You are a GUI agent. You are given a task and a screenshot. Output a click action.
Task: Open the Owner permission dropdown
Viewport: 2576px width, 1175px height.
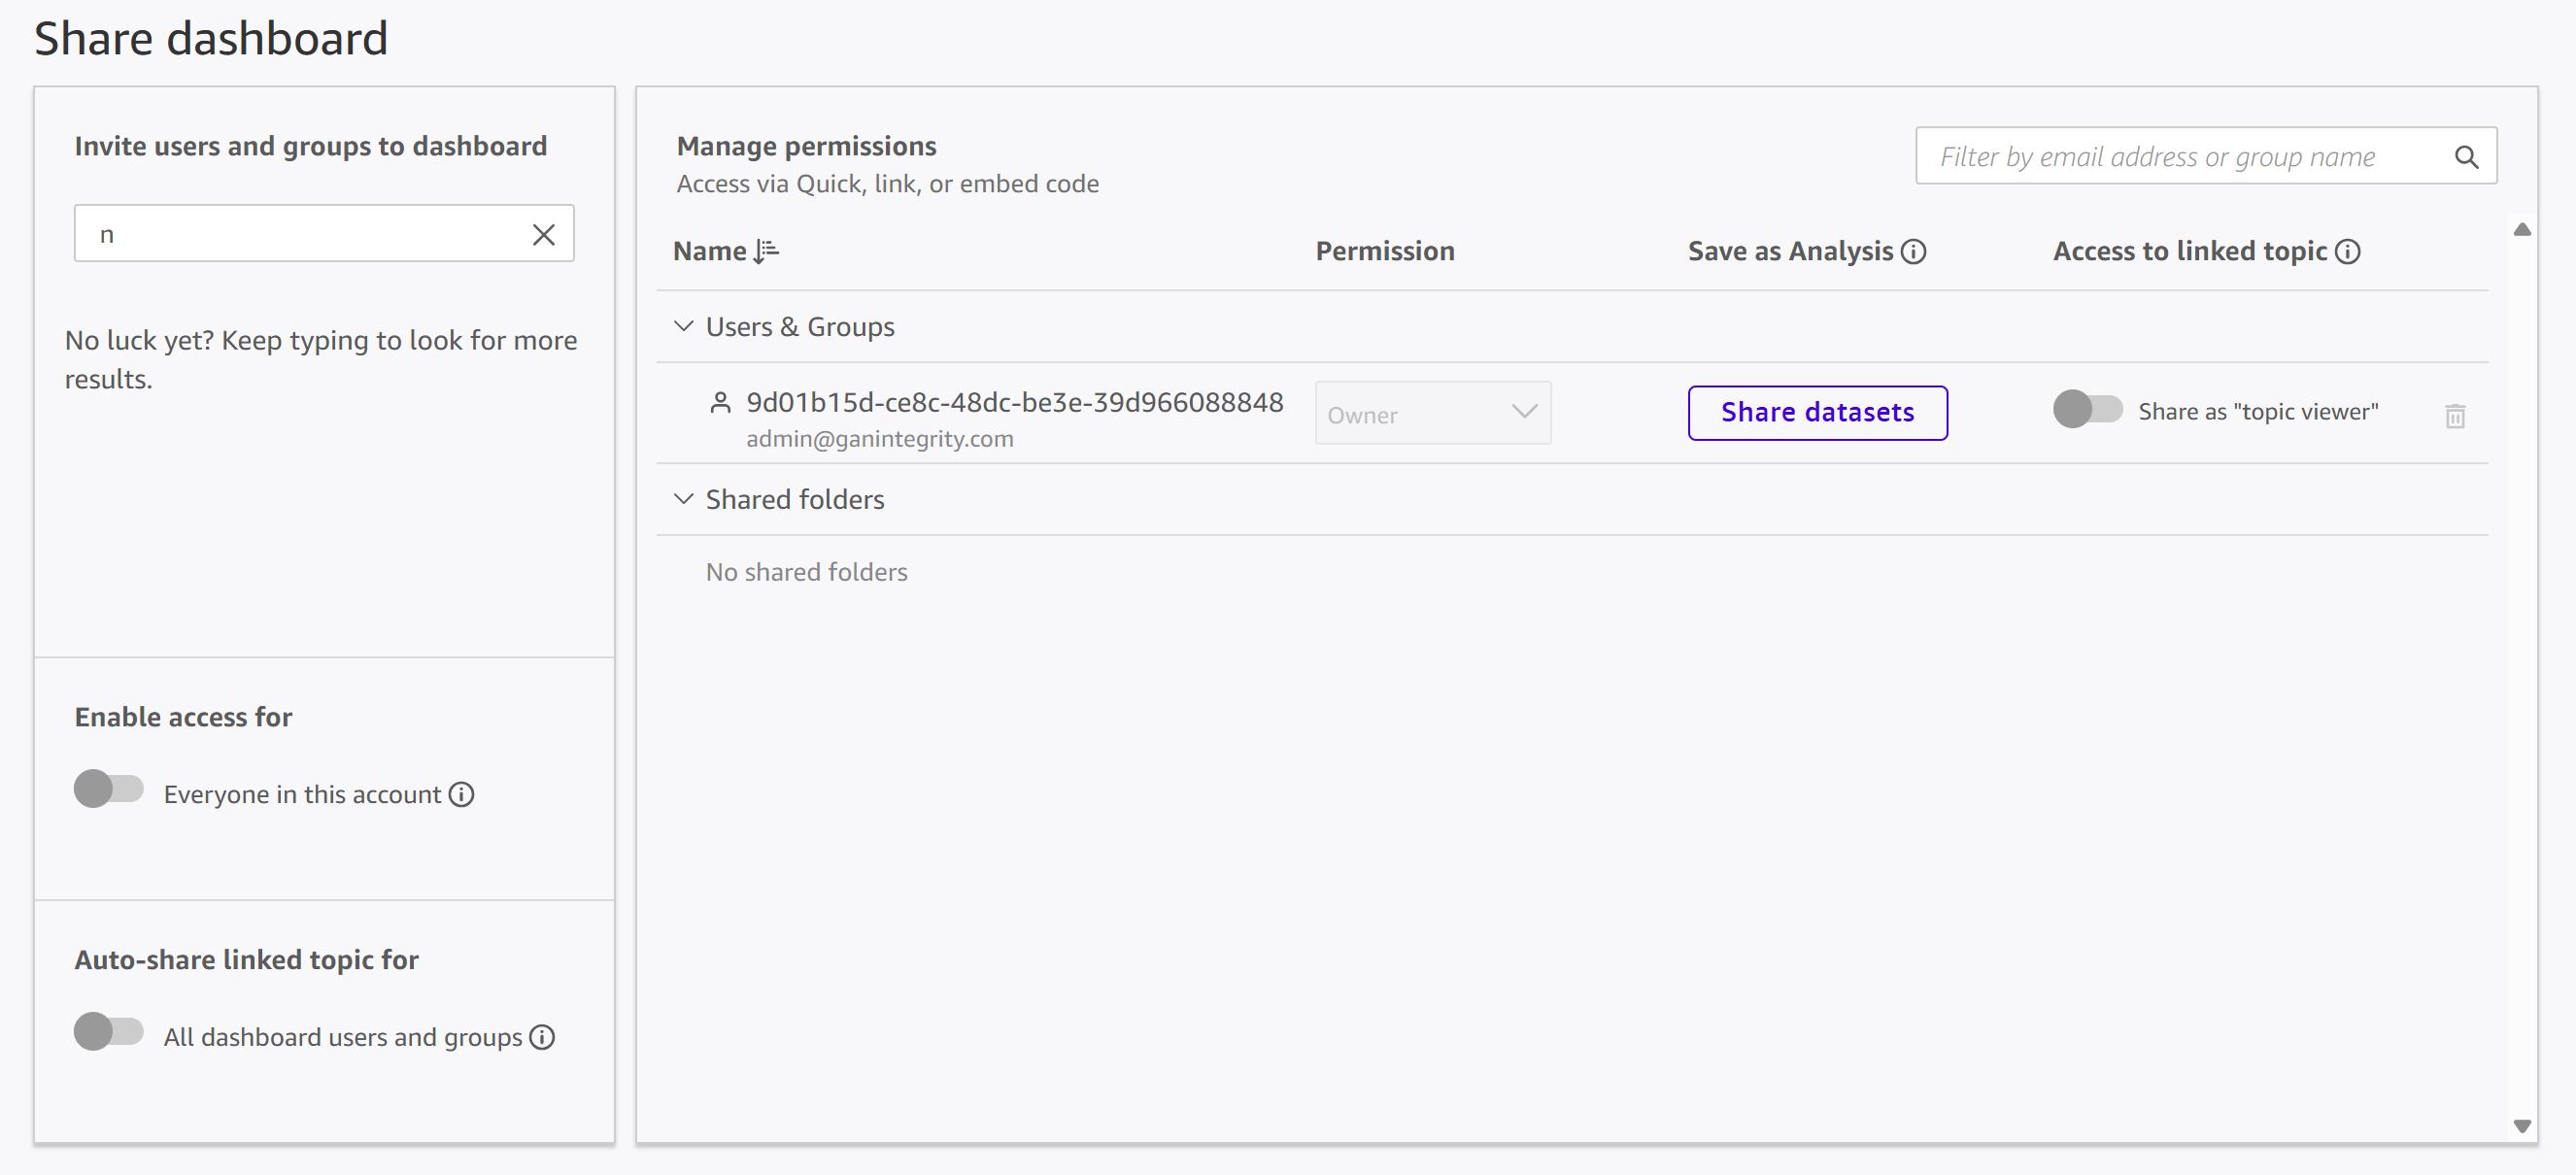1432,413
